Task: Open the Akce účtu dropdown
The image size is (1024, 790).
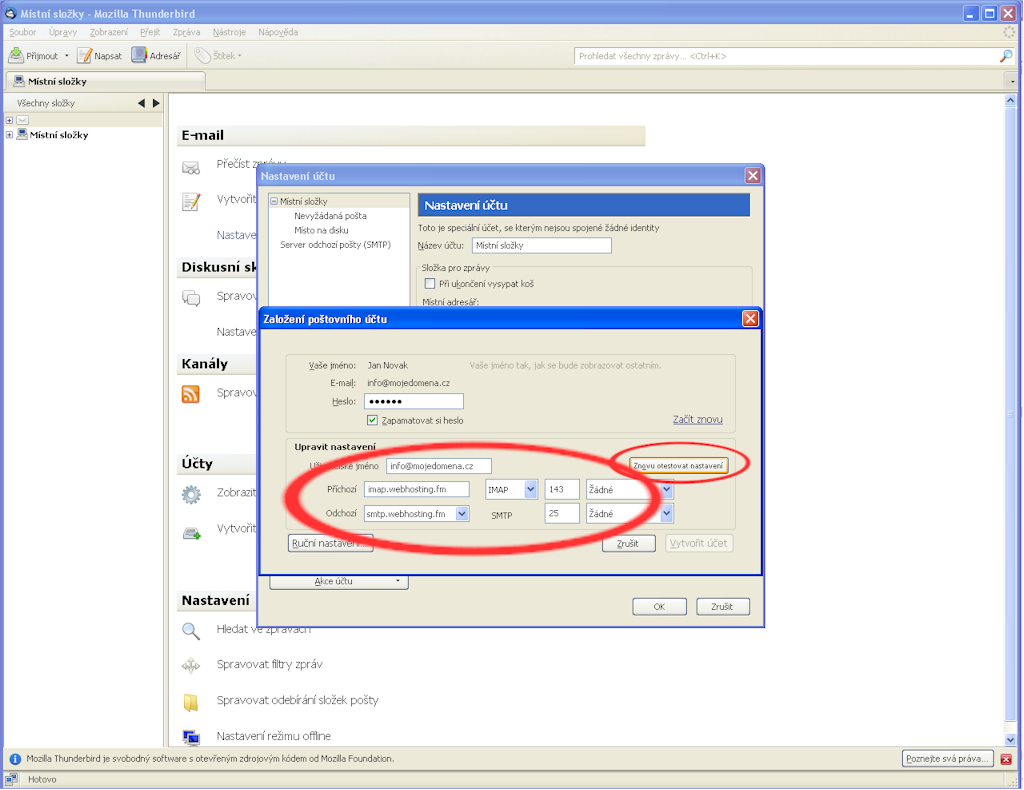Action: [339, 581]
